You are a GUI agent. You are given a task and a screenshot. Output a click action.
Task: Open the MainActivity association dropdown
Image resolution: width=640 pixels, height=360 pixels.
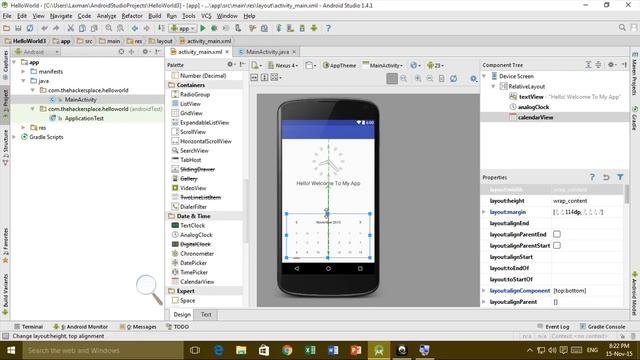tap(382, 65)
